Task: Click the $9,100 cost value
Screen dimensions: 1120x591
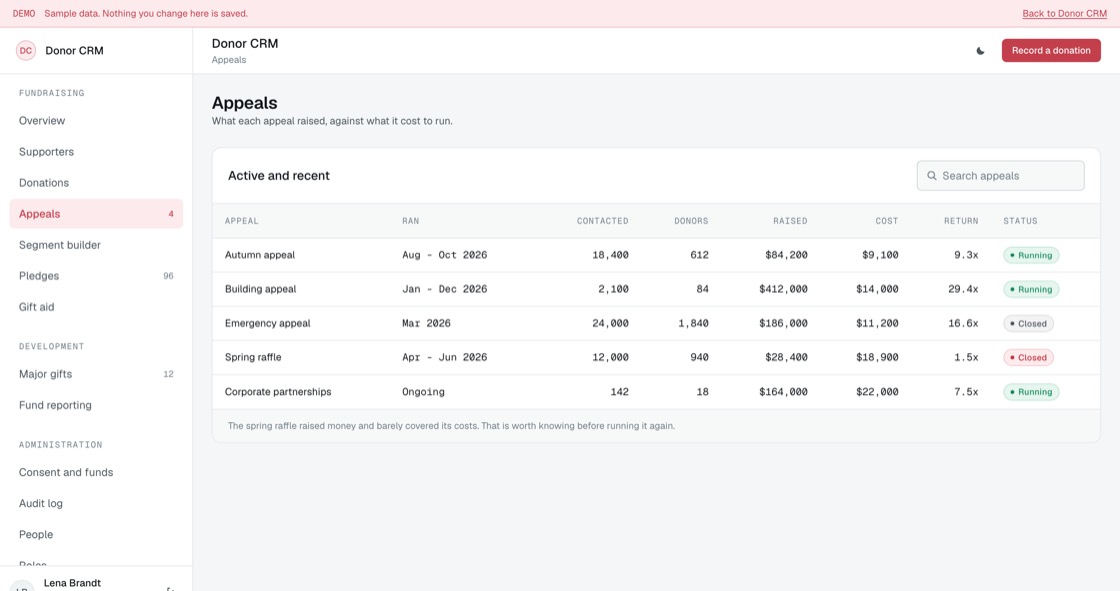Action: coord(880,255)
